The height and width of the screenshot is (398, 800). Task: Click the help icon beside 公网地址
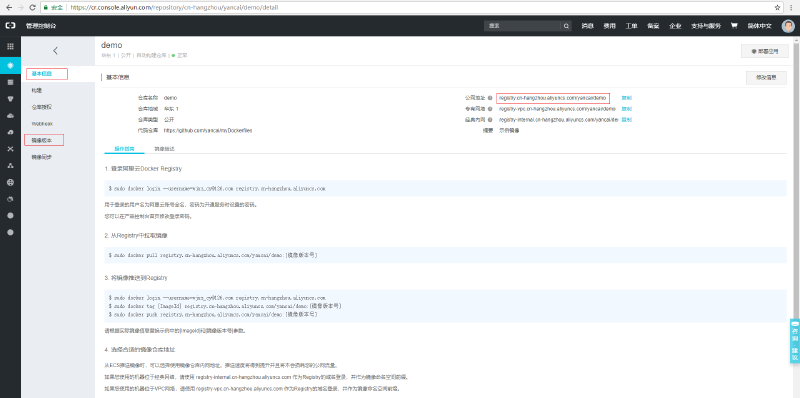pyautogui.click(x=490, y=97)
